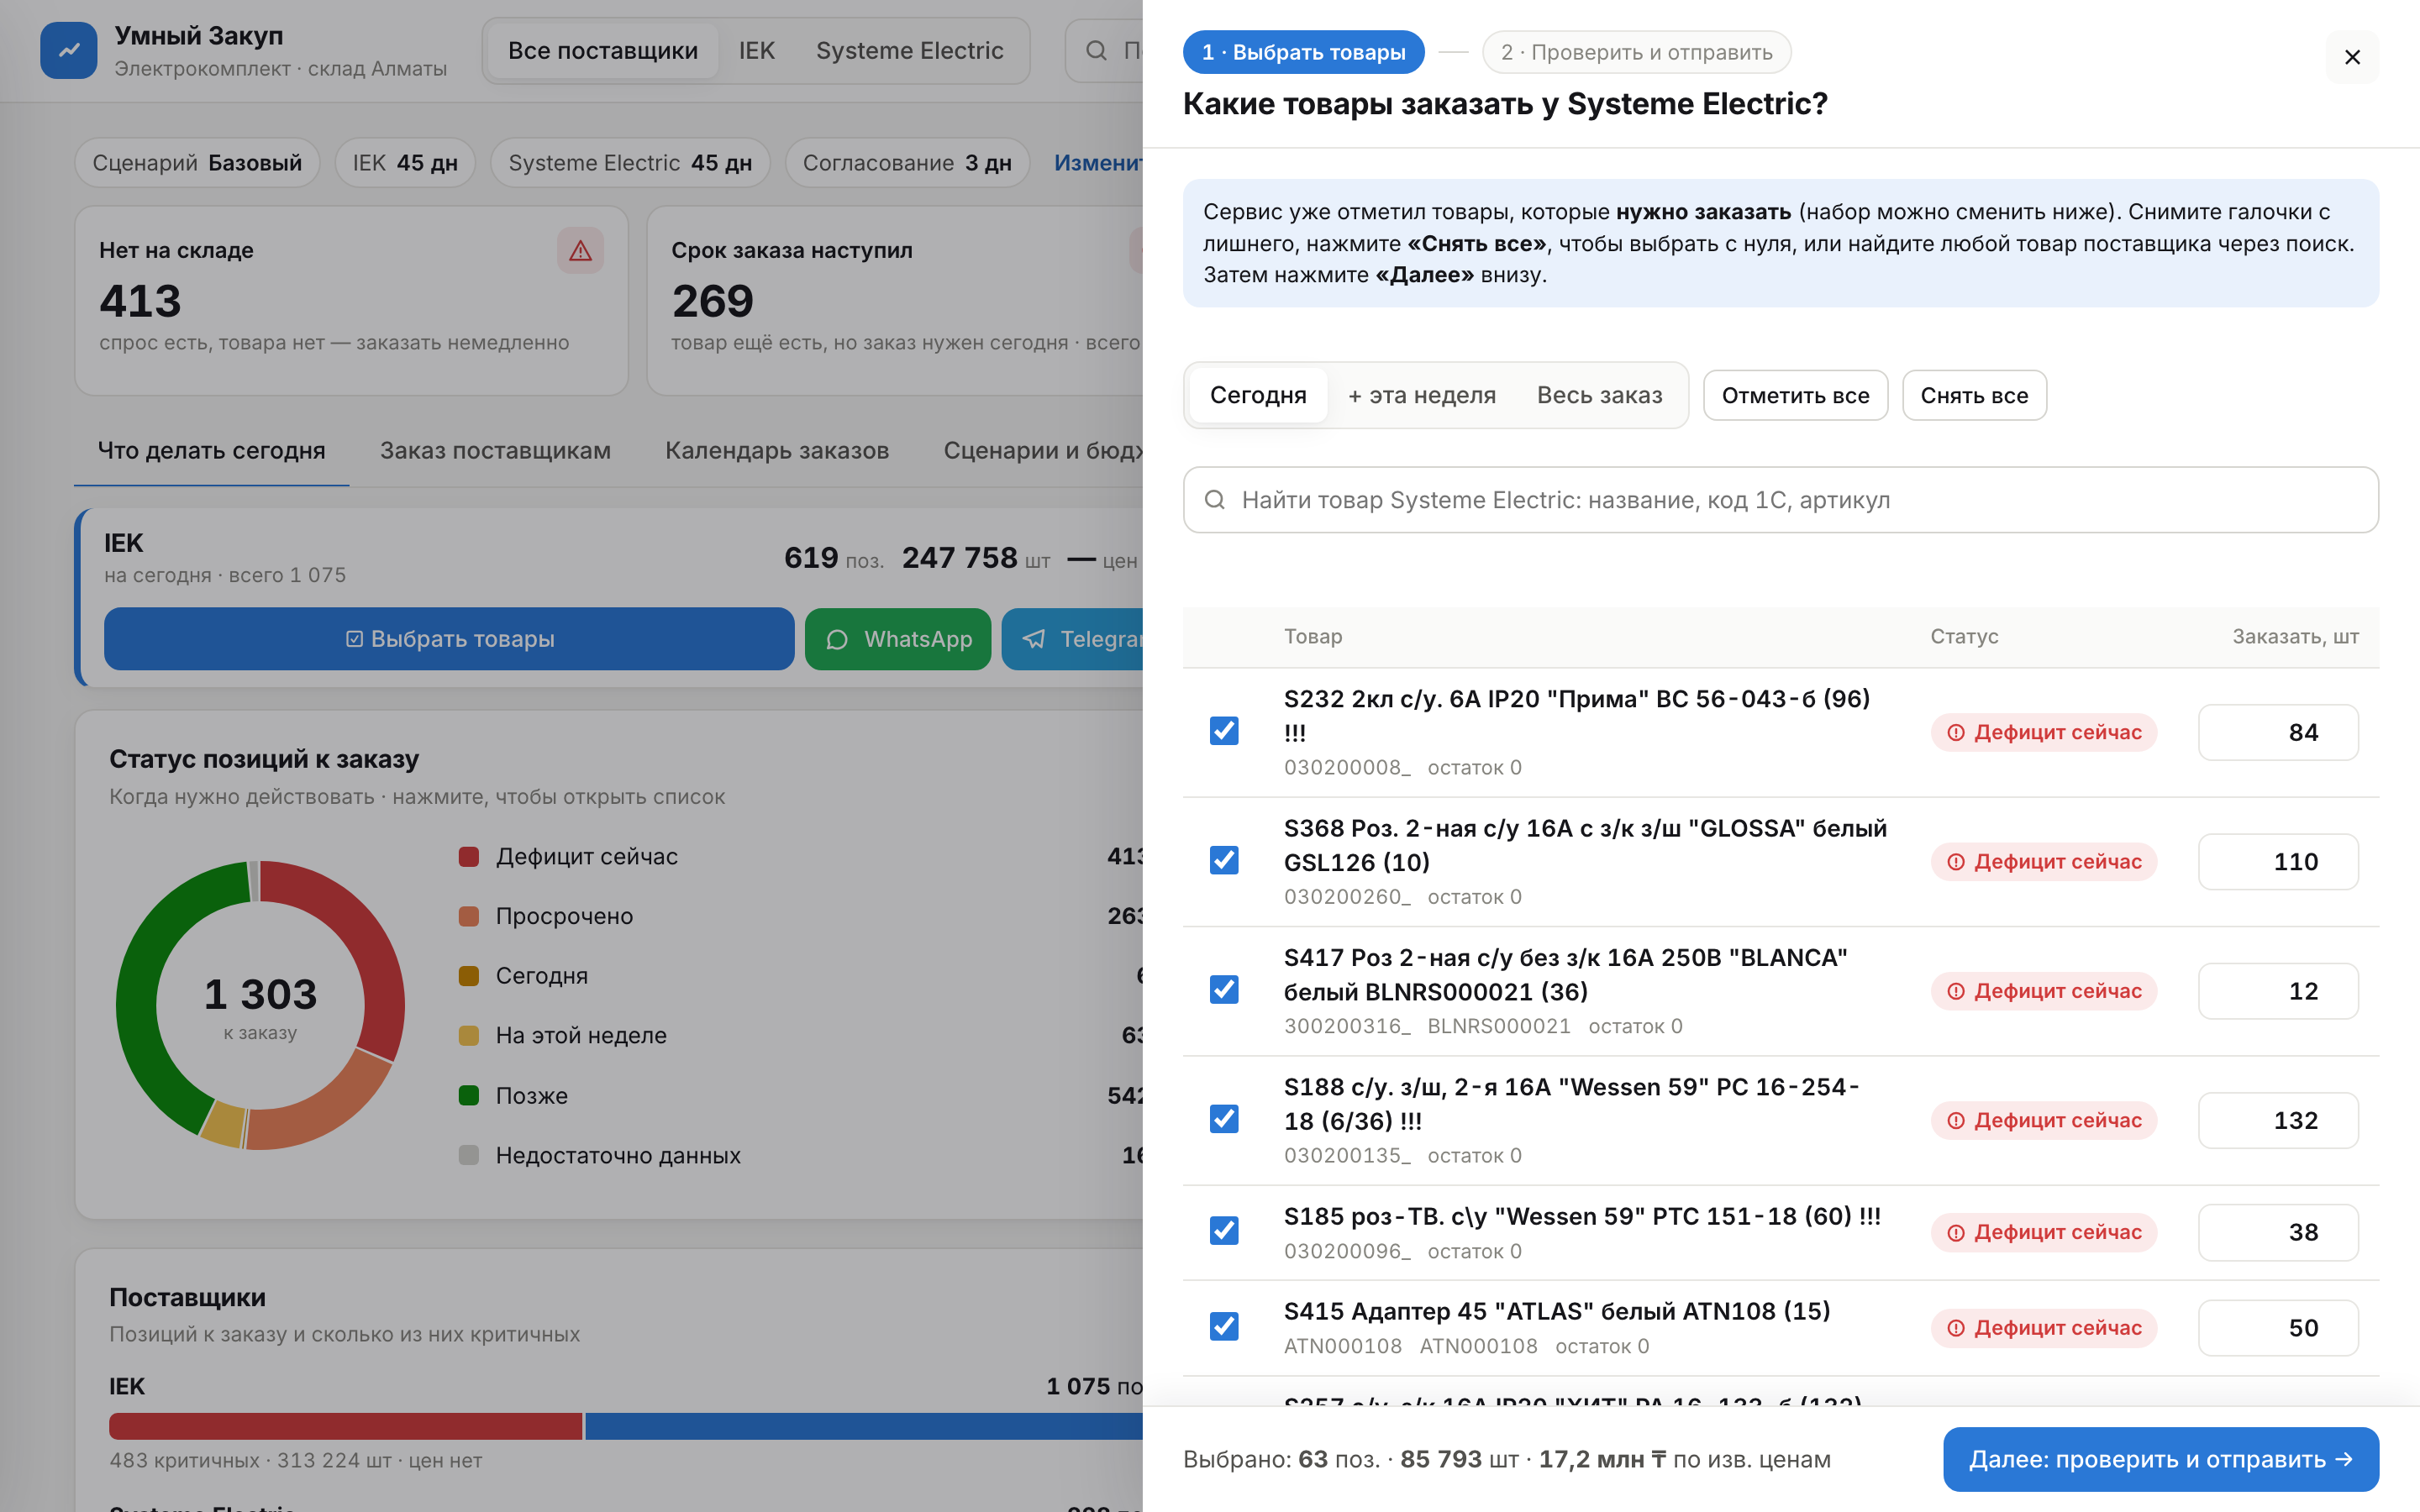Open the Календарь заказов tab
Screen dimensions: 2420x1512
(x=777, y=450)
